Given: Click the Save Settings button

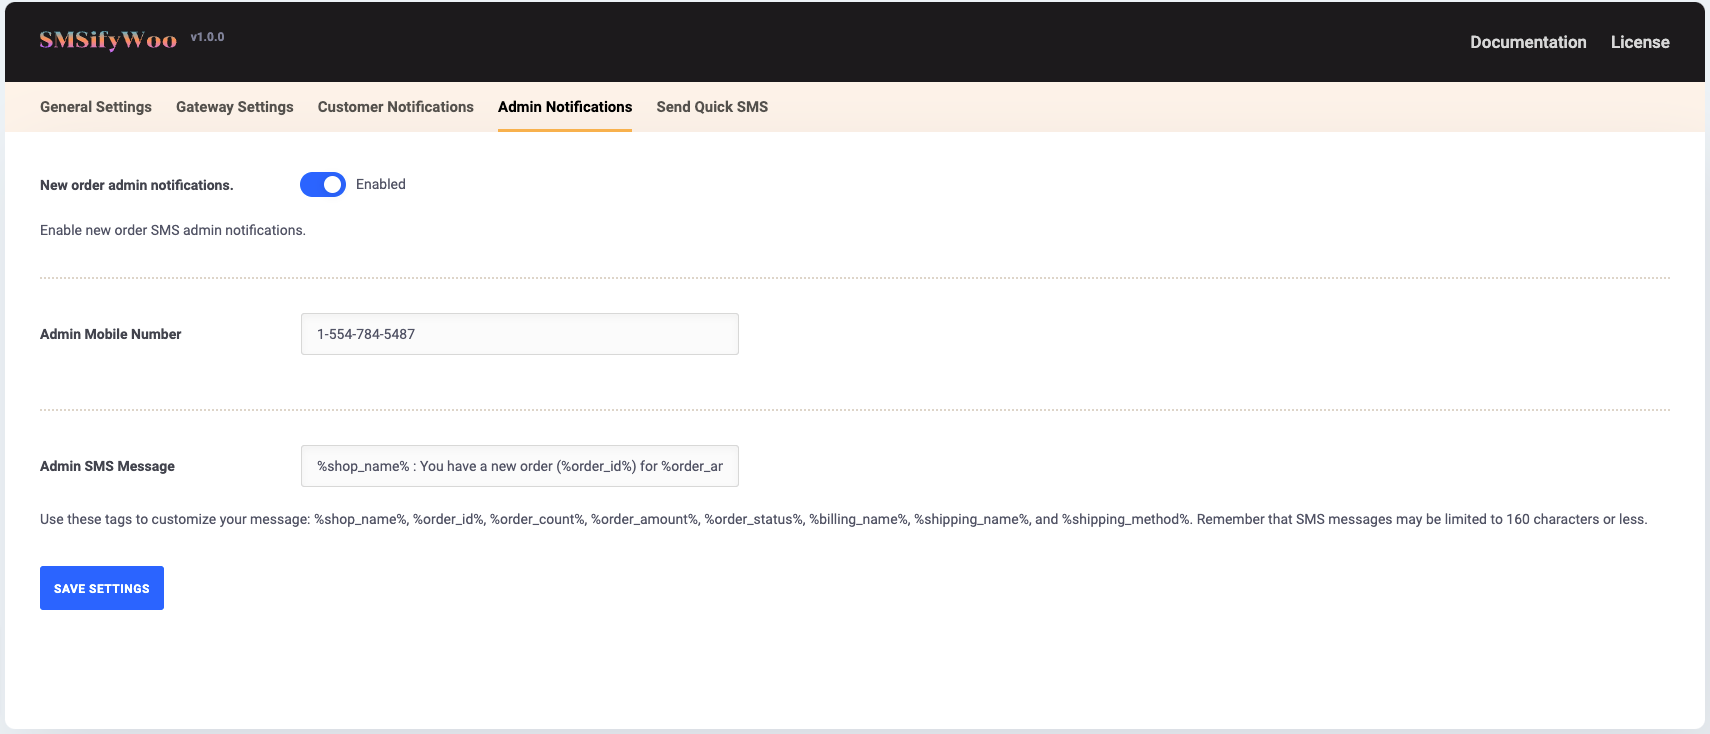Looking at the screenshot, I should coord(102,588).
